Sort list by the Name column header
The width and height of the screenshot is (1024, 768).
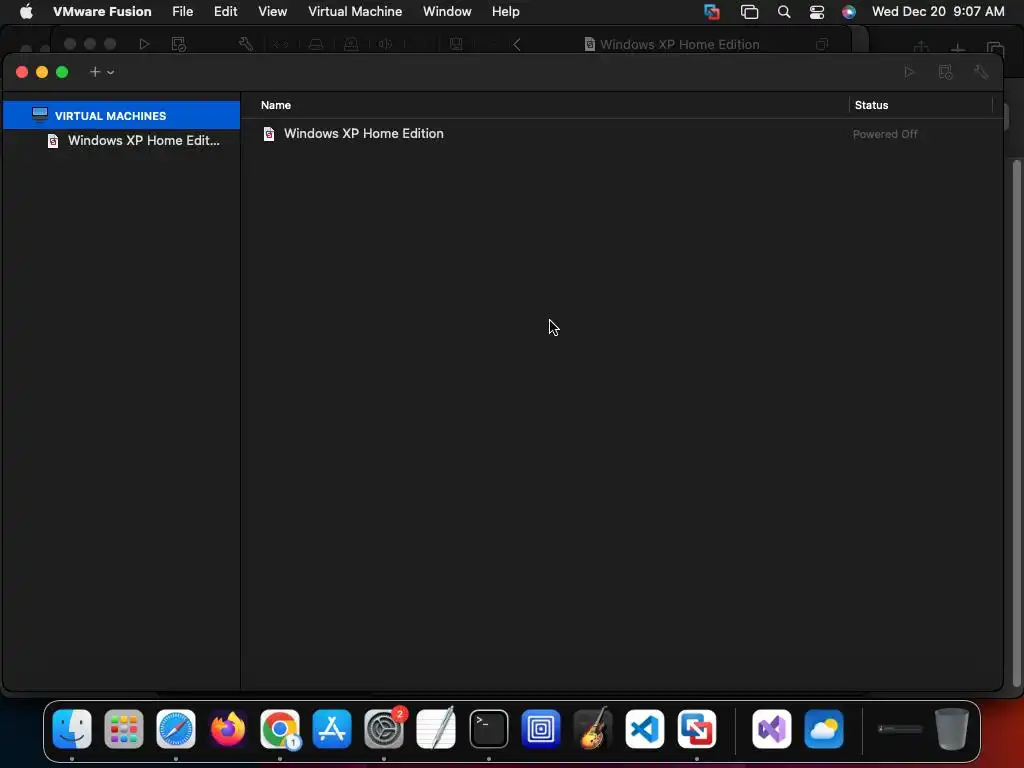[276, 105]
